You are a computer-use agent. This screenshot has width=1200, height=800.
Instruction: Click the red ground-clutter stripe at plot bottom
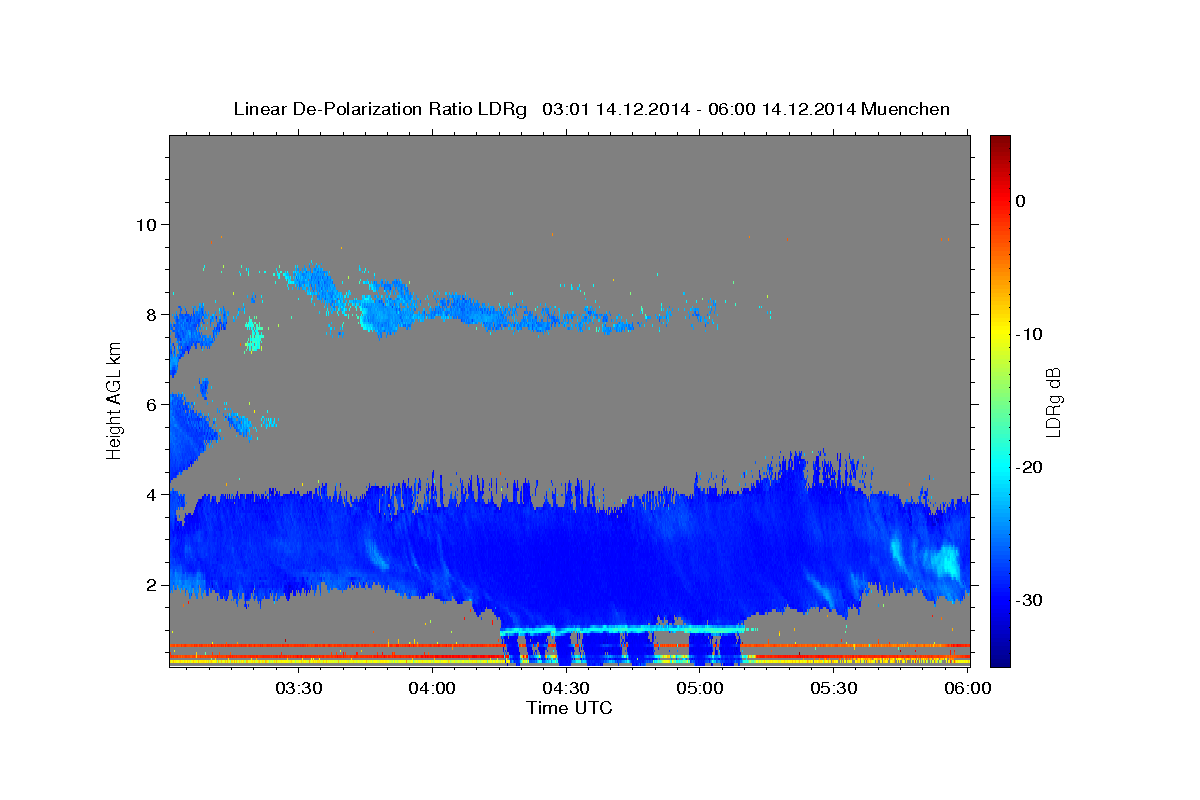(x=570, y=646)
